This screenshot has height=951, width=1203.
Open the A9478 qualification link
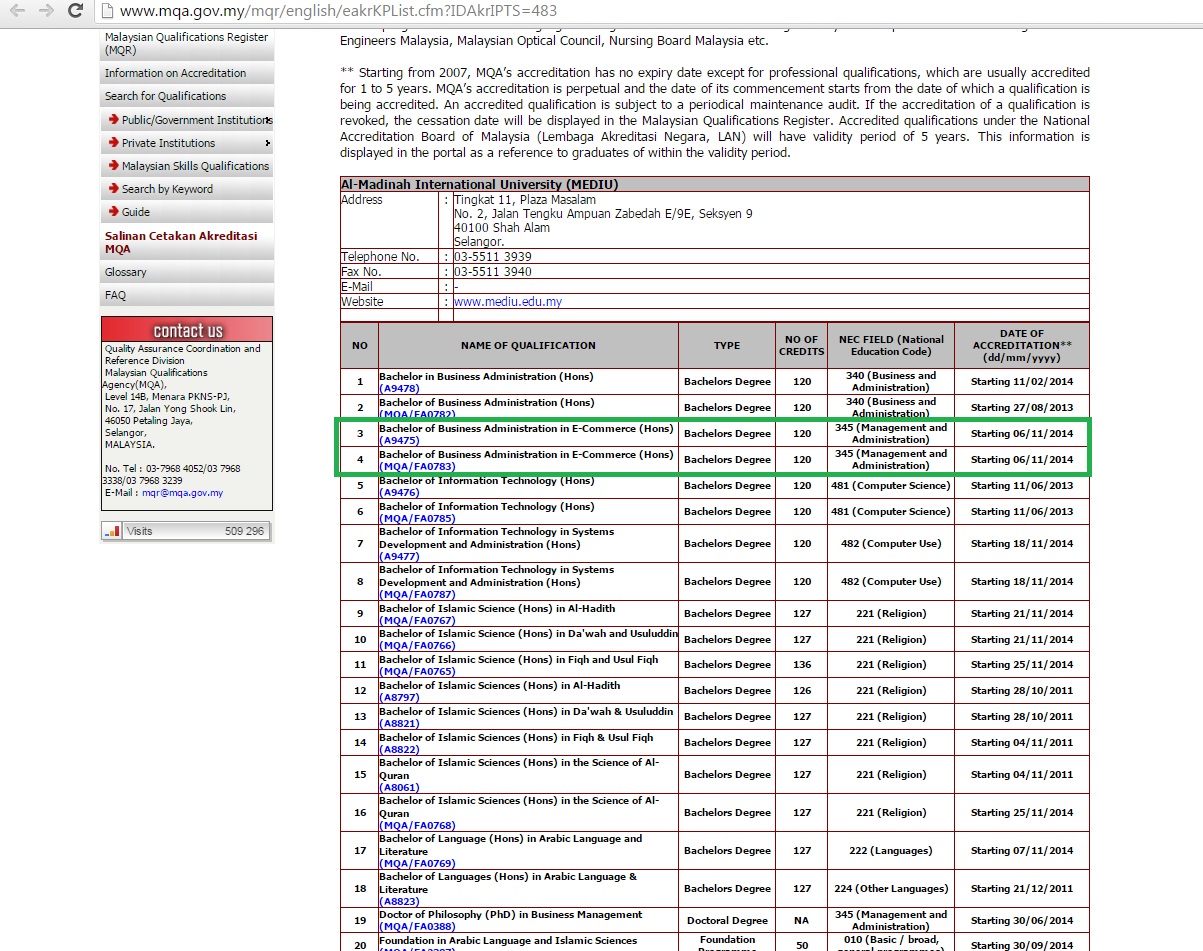pyautogui.click(x=399, y=389)
